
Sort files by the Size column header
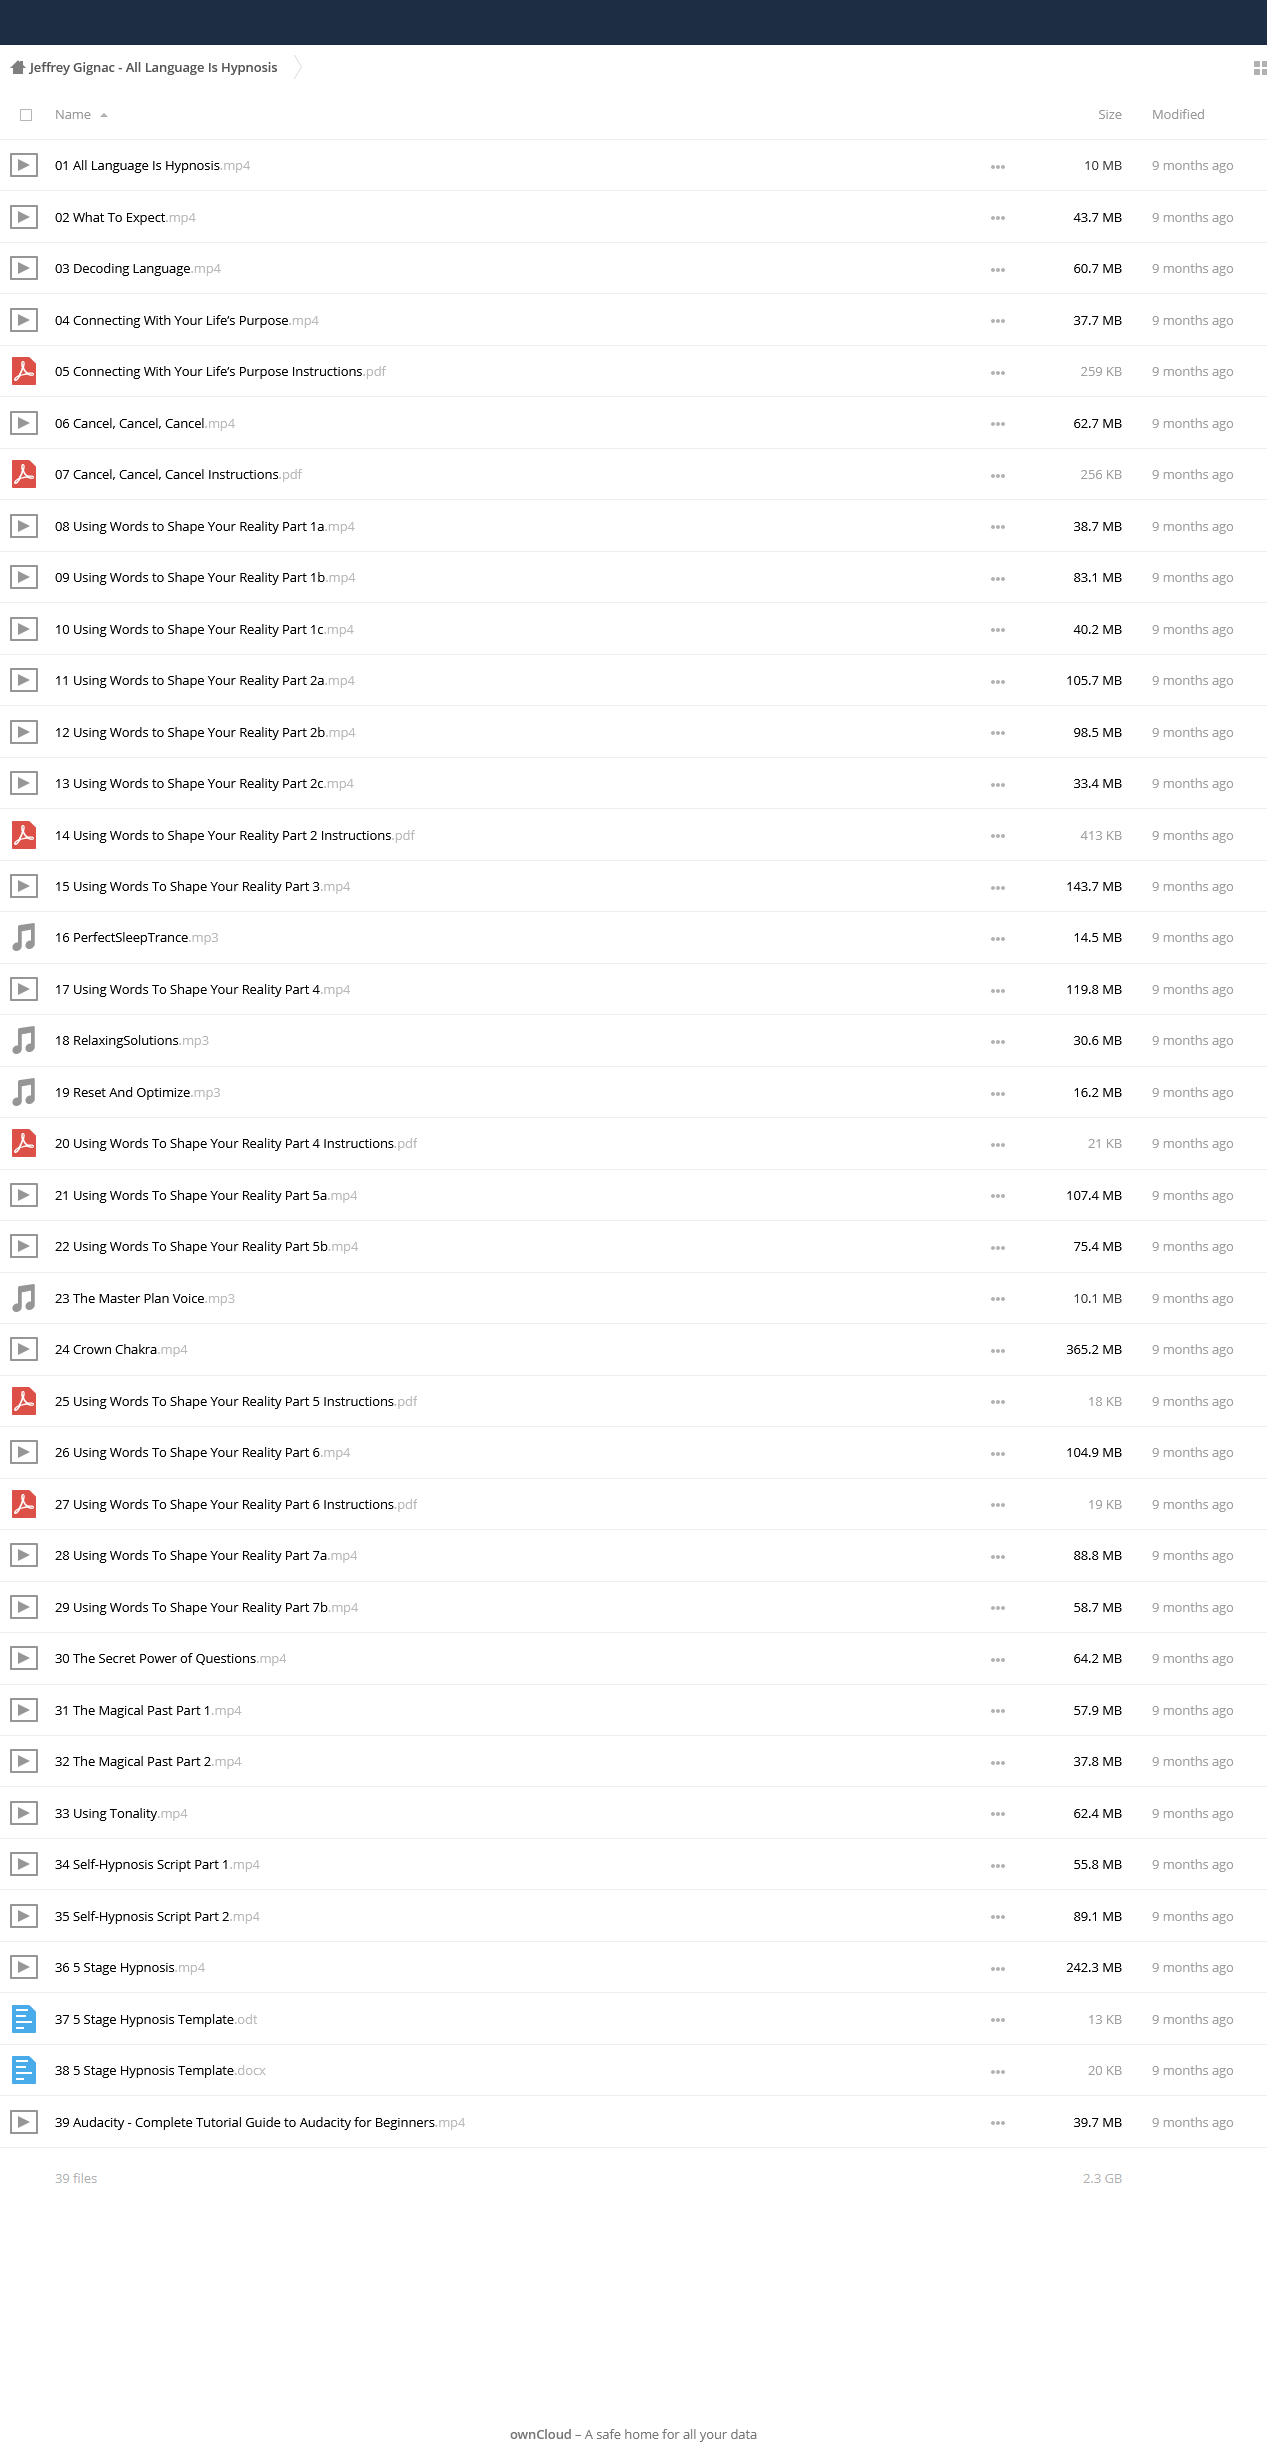[x=1110, y=115]
